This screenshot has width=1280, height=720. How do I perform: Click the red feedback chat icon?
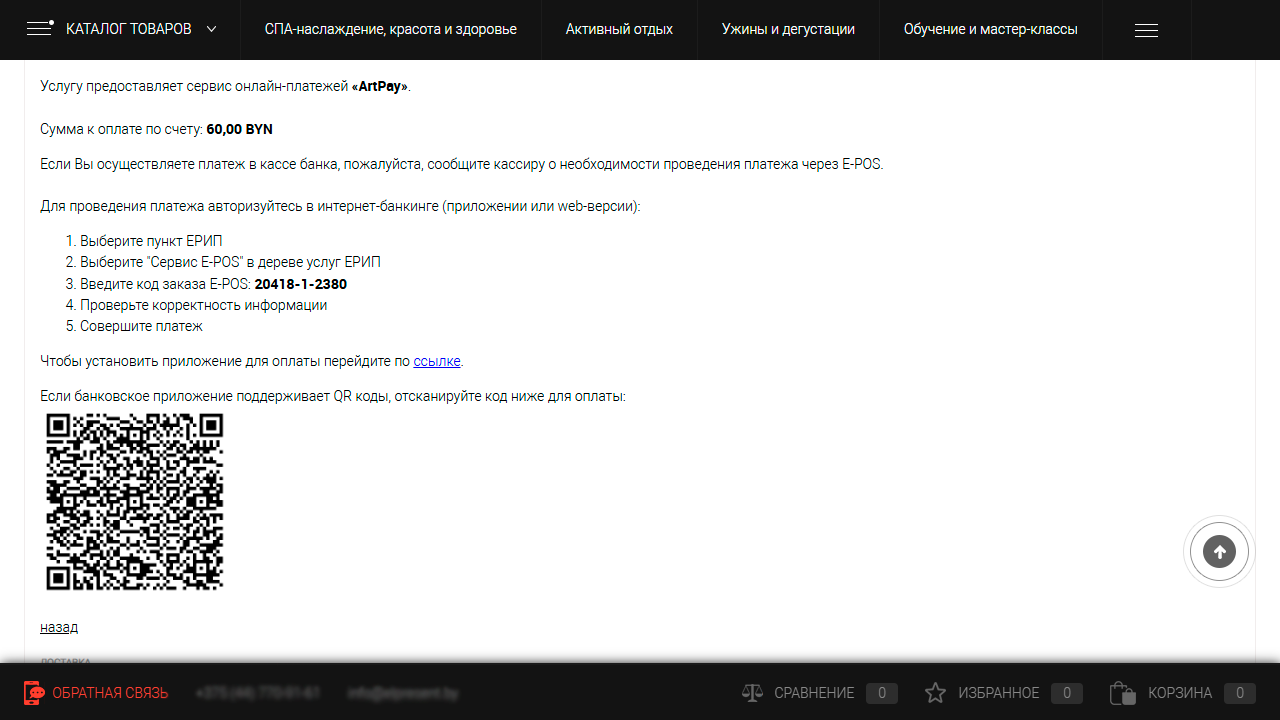pos(34,693)
